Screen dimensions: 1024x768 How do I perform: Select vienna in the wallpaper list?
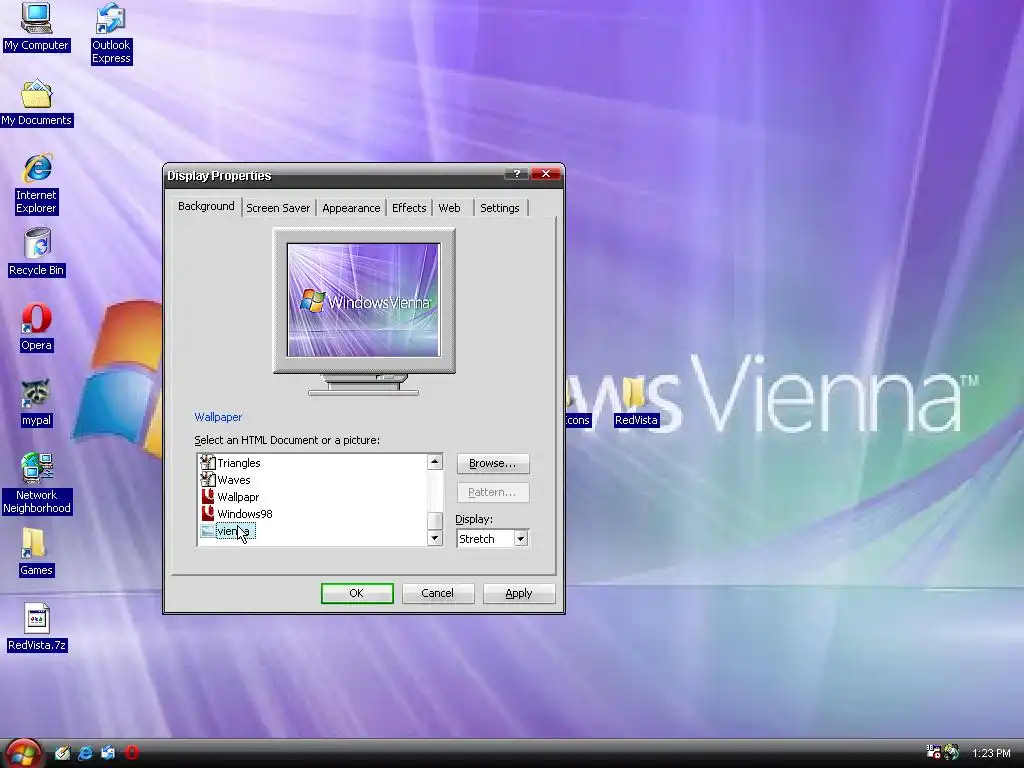pos(235,531)
